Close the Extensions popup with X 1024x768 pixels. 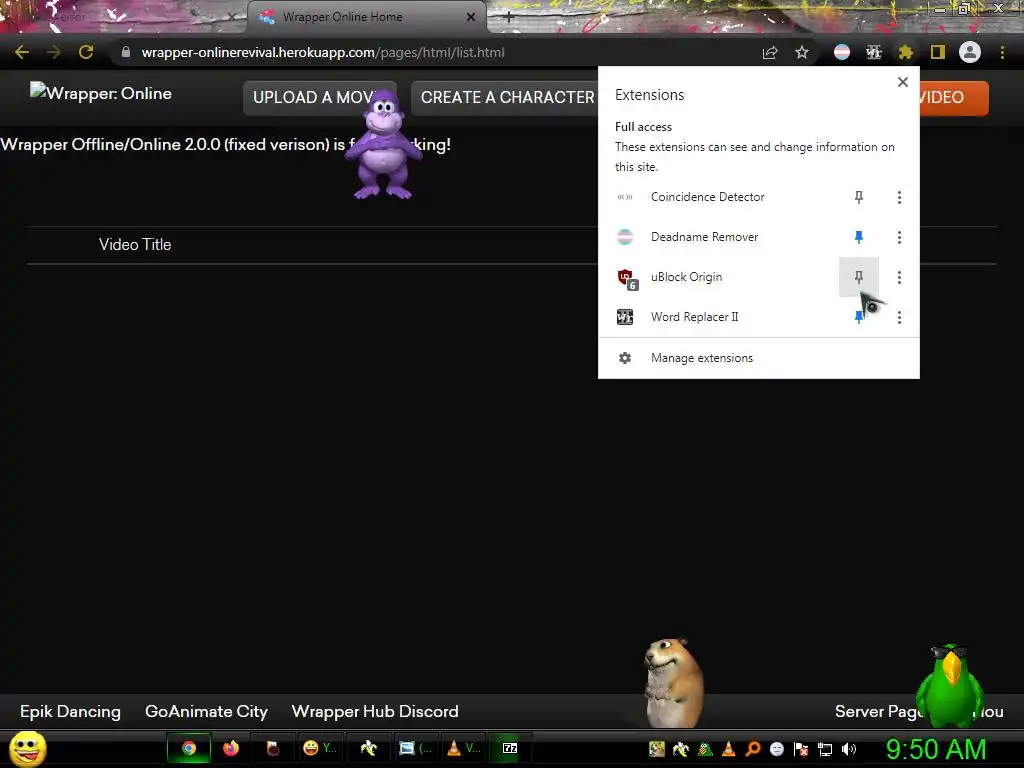coord(903,82)
